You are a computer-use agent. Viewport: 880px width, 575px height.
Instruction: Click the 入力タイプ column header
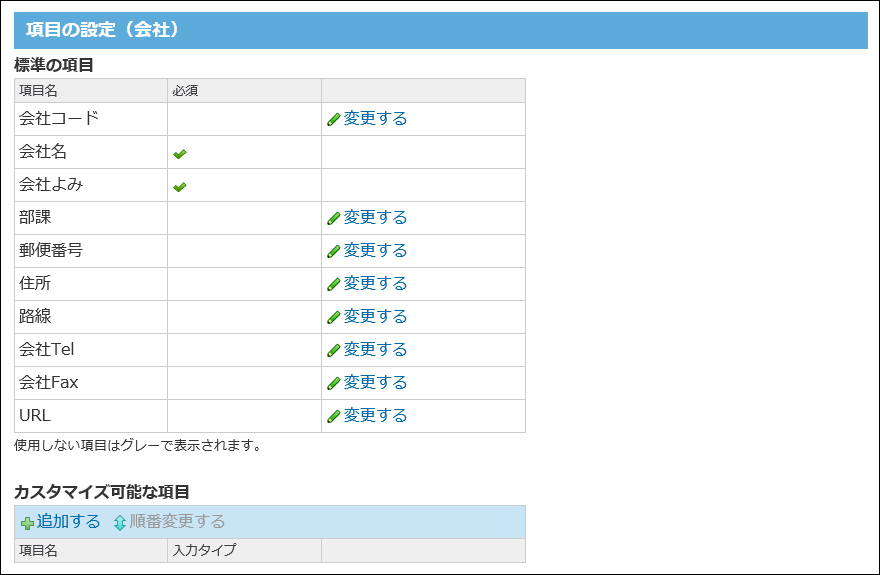[x=204, y=550]
